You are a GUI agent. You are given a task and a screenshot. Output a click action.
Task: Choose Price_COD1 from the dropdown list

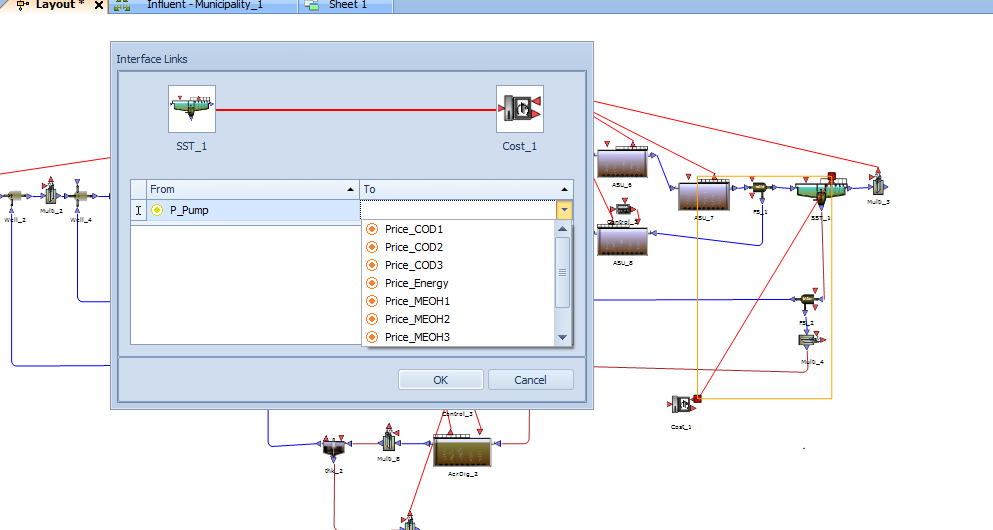413,229
